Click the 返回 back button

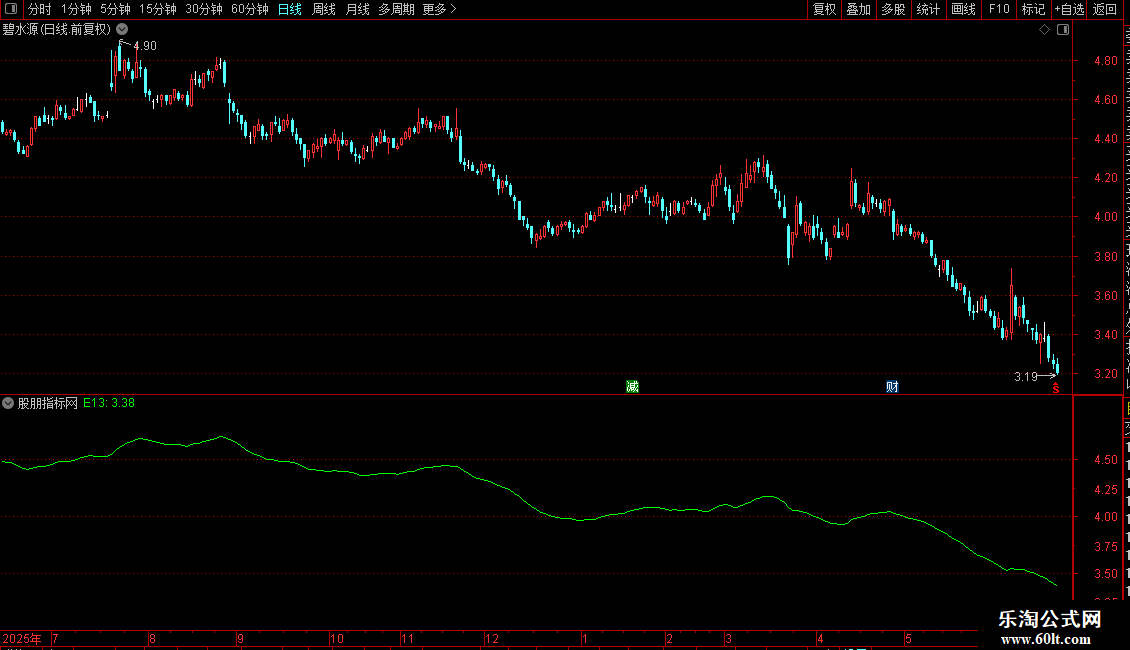click(x=1104, y=9)
